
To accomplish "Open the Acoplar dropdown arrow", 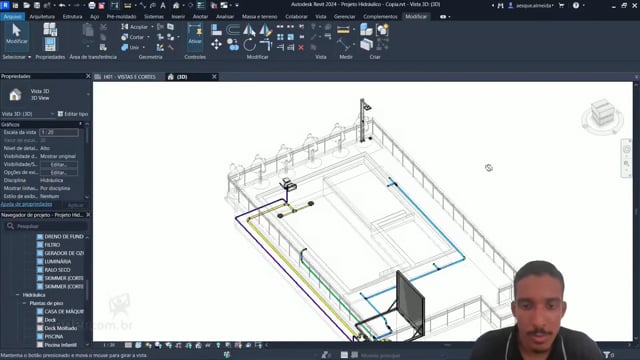I will [x=152, y=27].
